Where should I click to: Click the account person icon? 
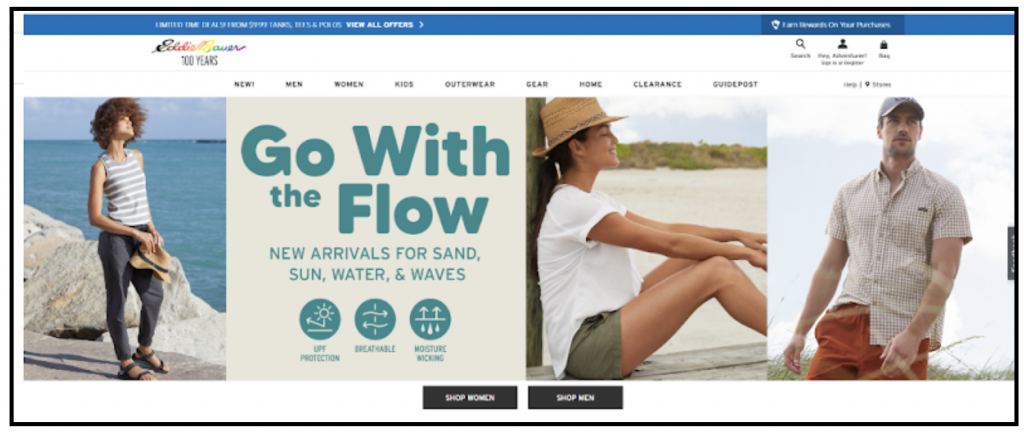pos(842,44)
